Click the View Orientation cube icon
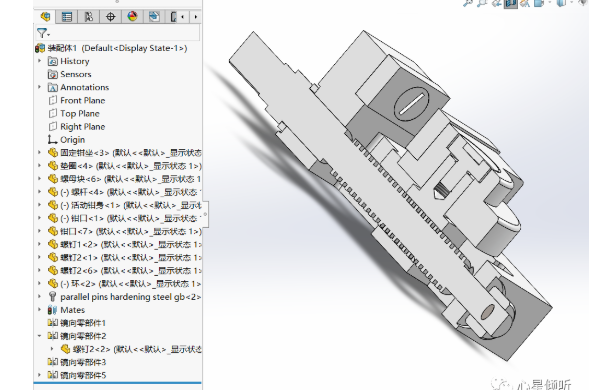Image resolution: width=613 pixels, height=390 pixels. [x=539, y=3]
